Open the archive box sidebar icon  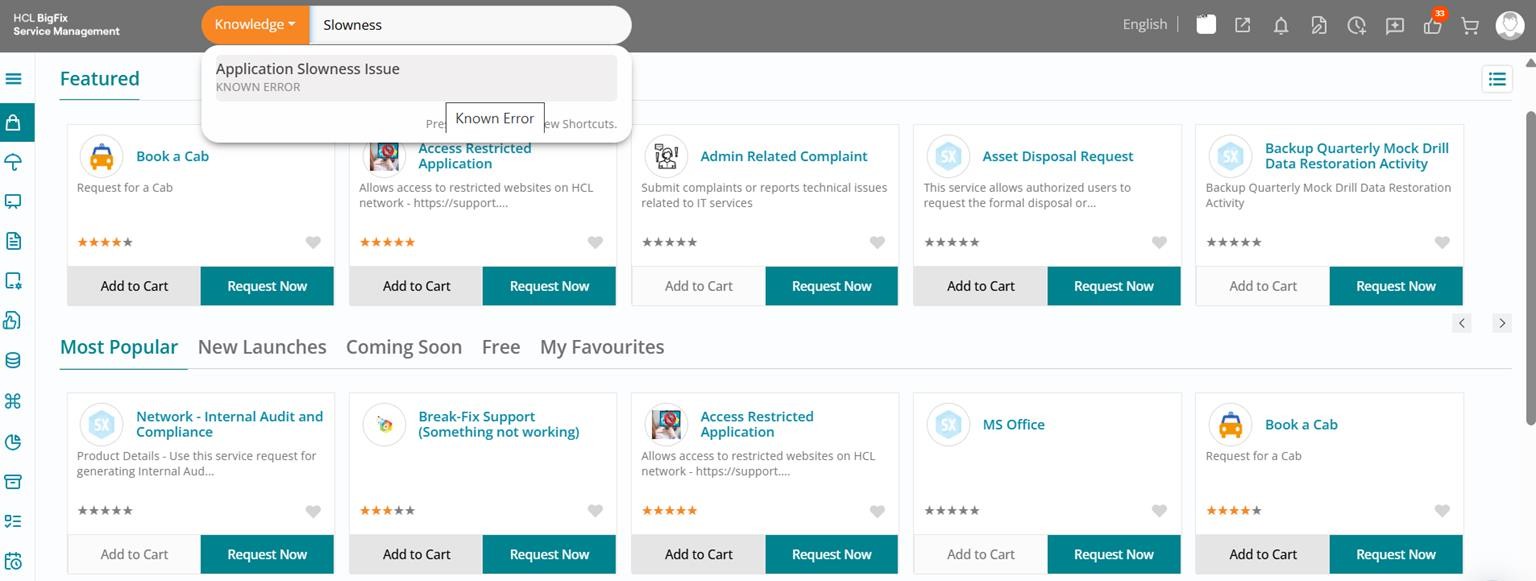[14, 481]
